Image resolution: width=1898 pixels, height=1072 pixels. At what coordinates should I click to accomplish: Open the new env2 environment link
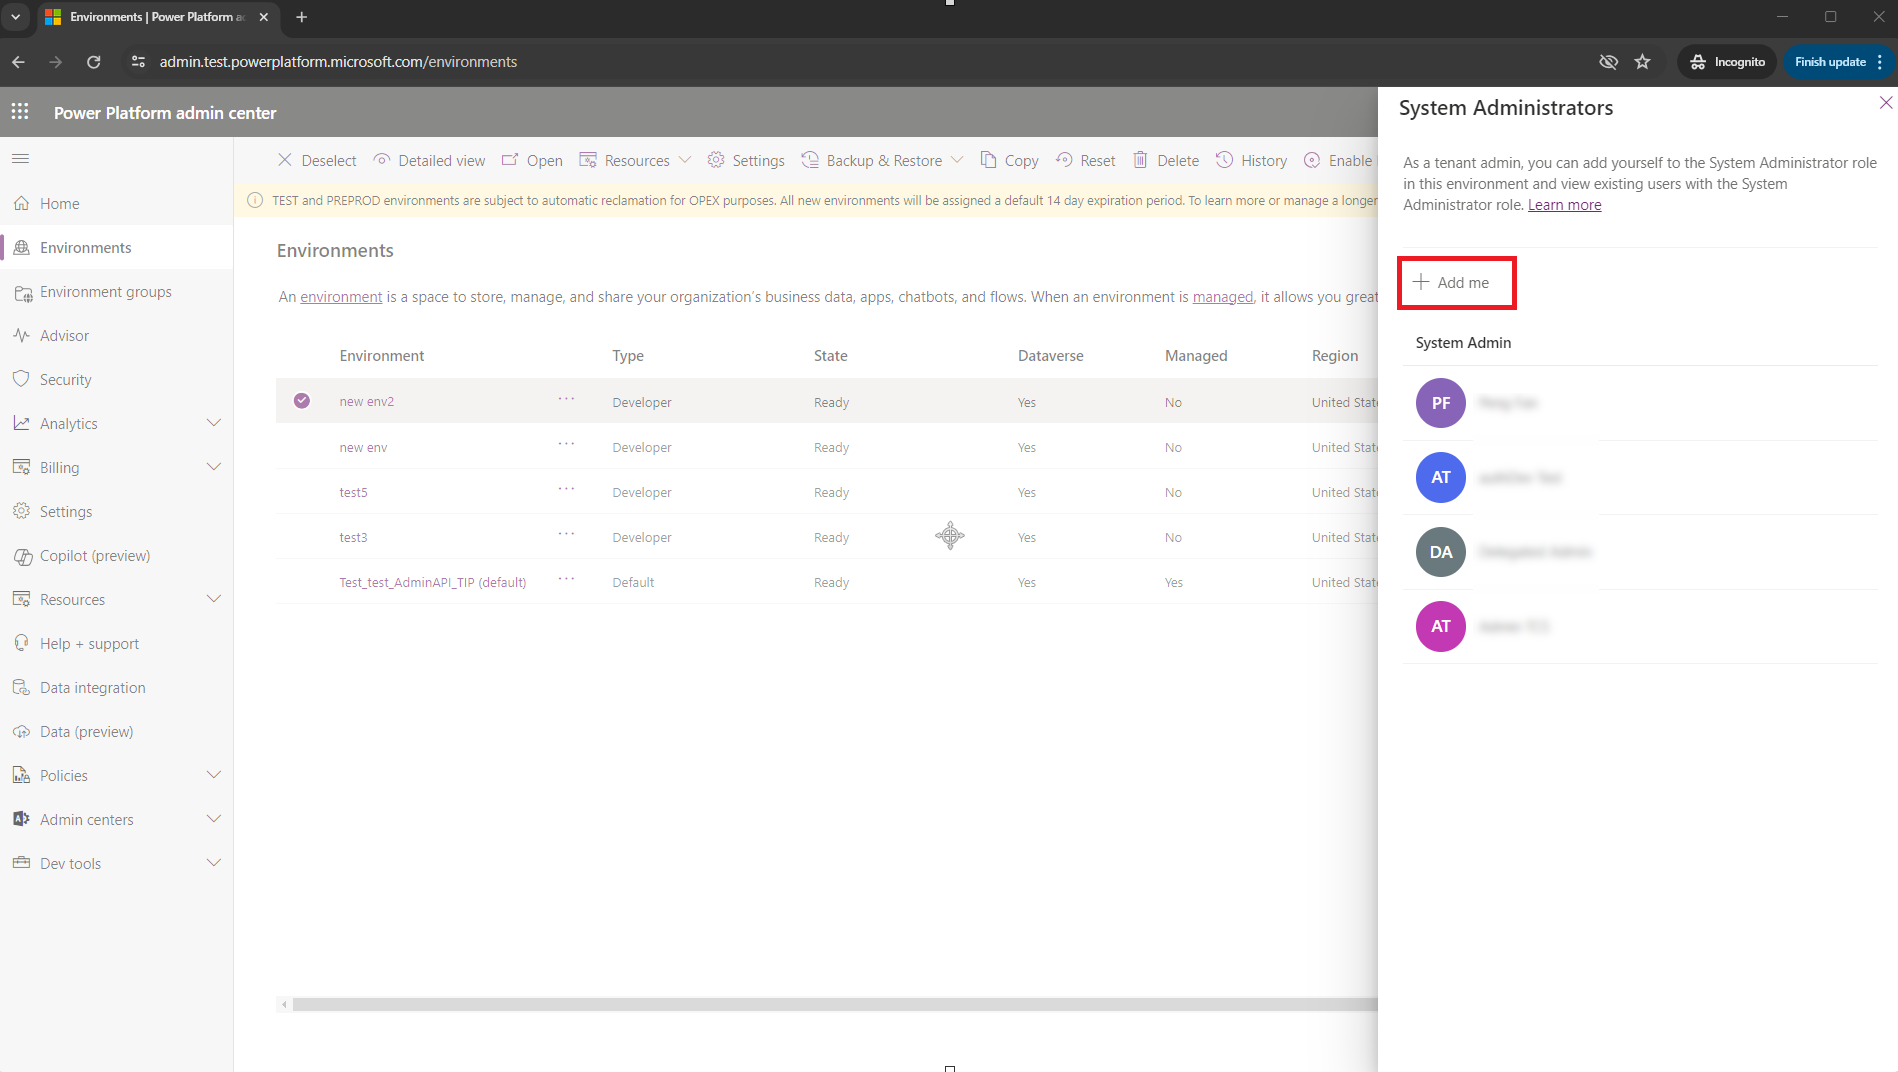click(366, 402)
